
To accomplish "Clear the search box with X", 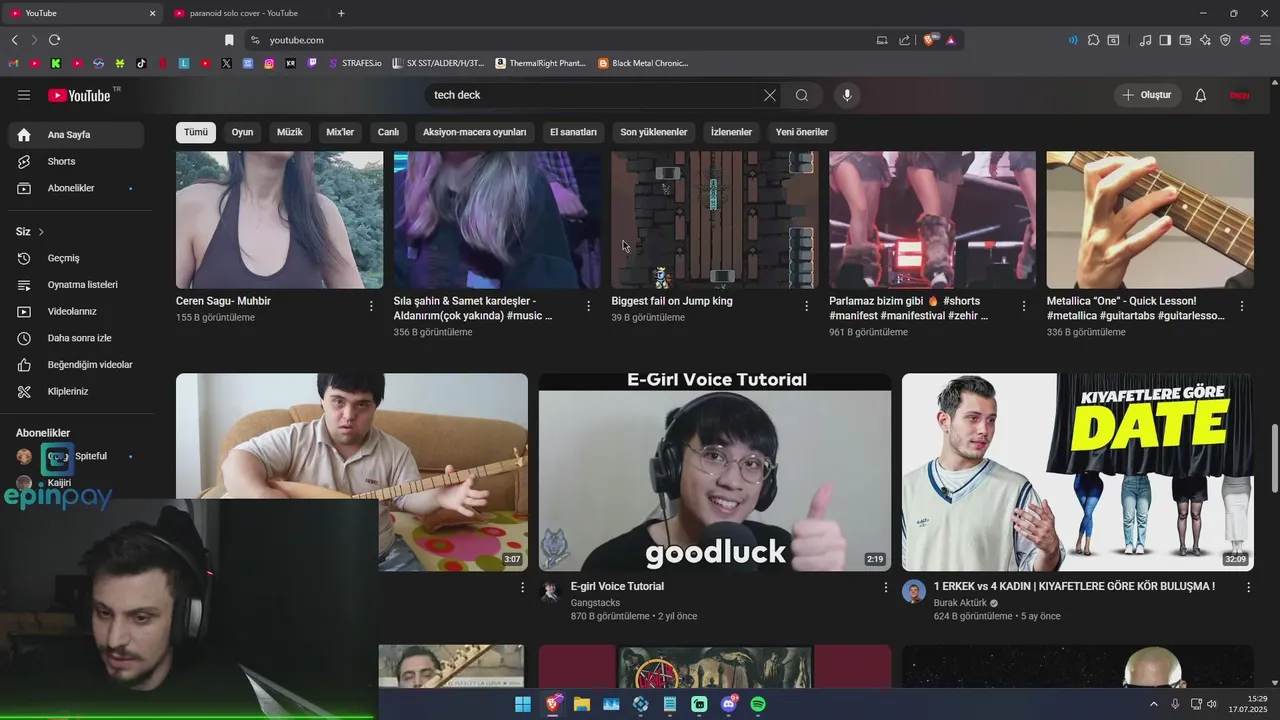I will tap(770, 95).
